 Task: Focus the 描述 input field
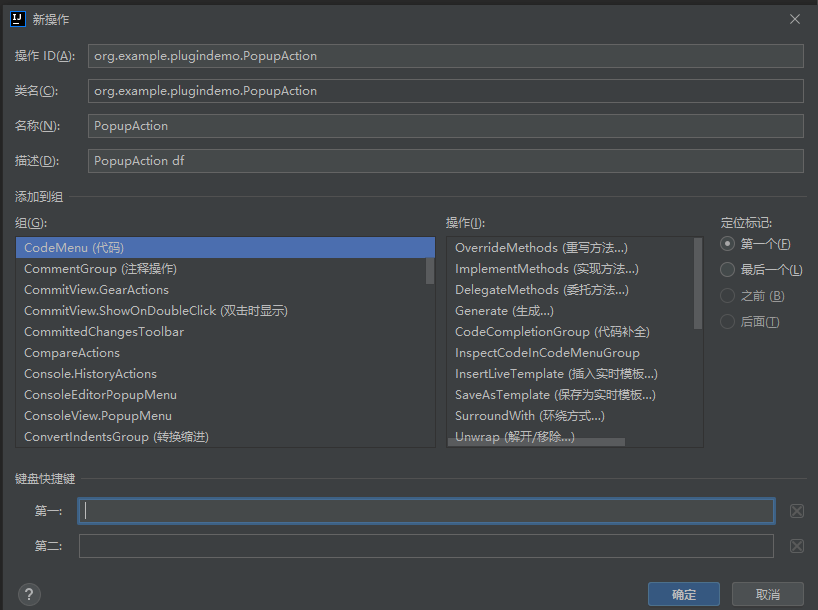446,161
